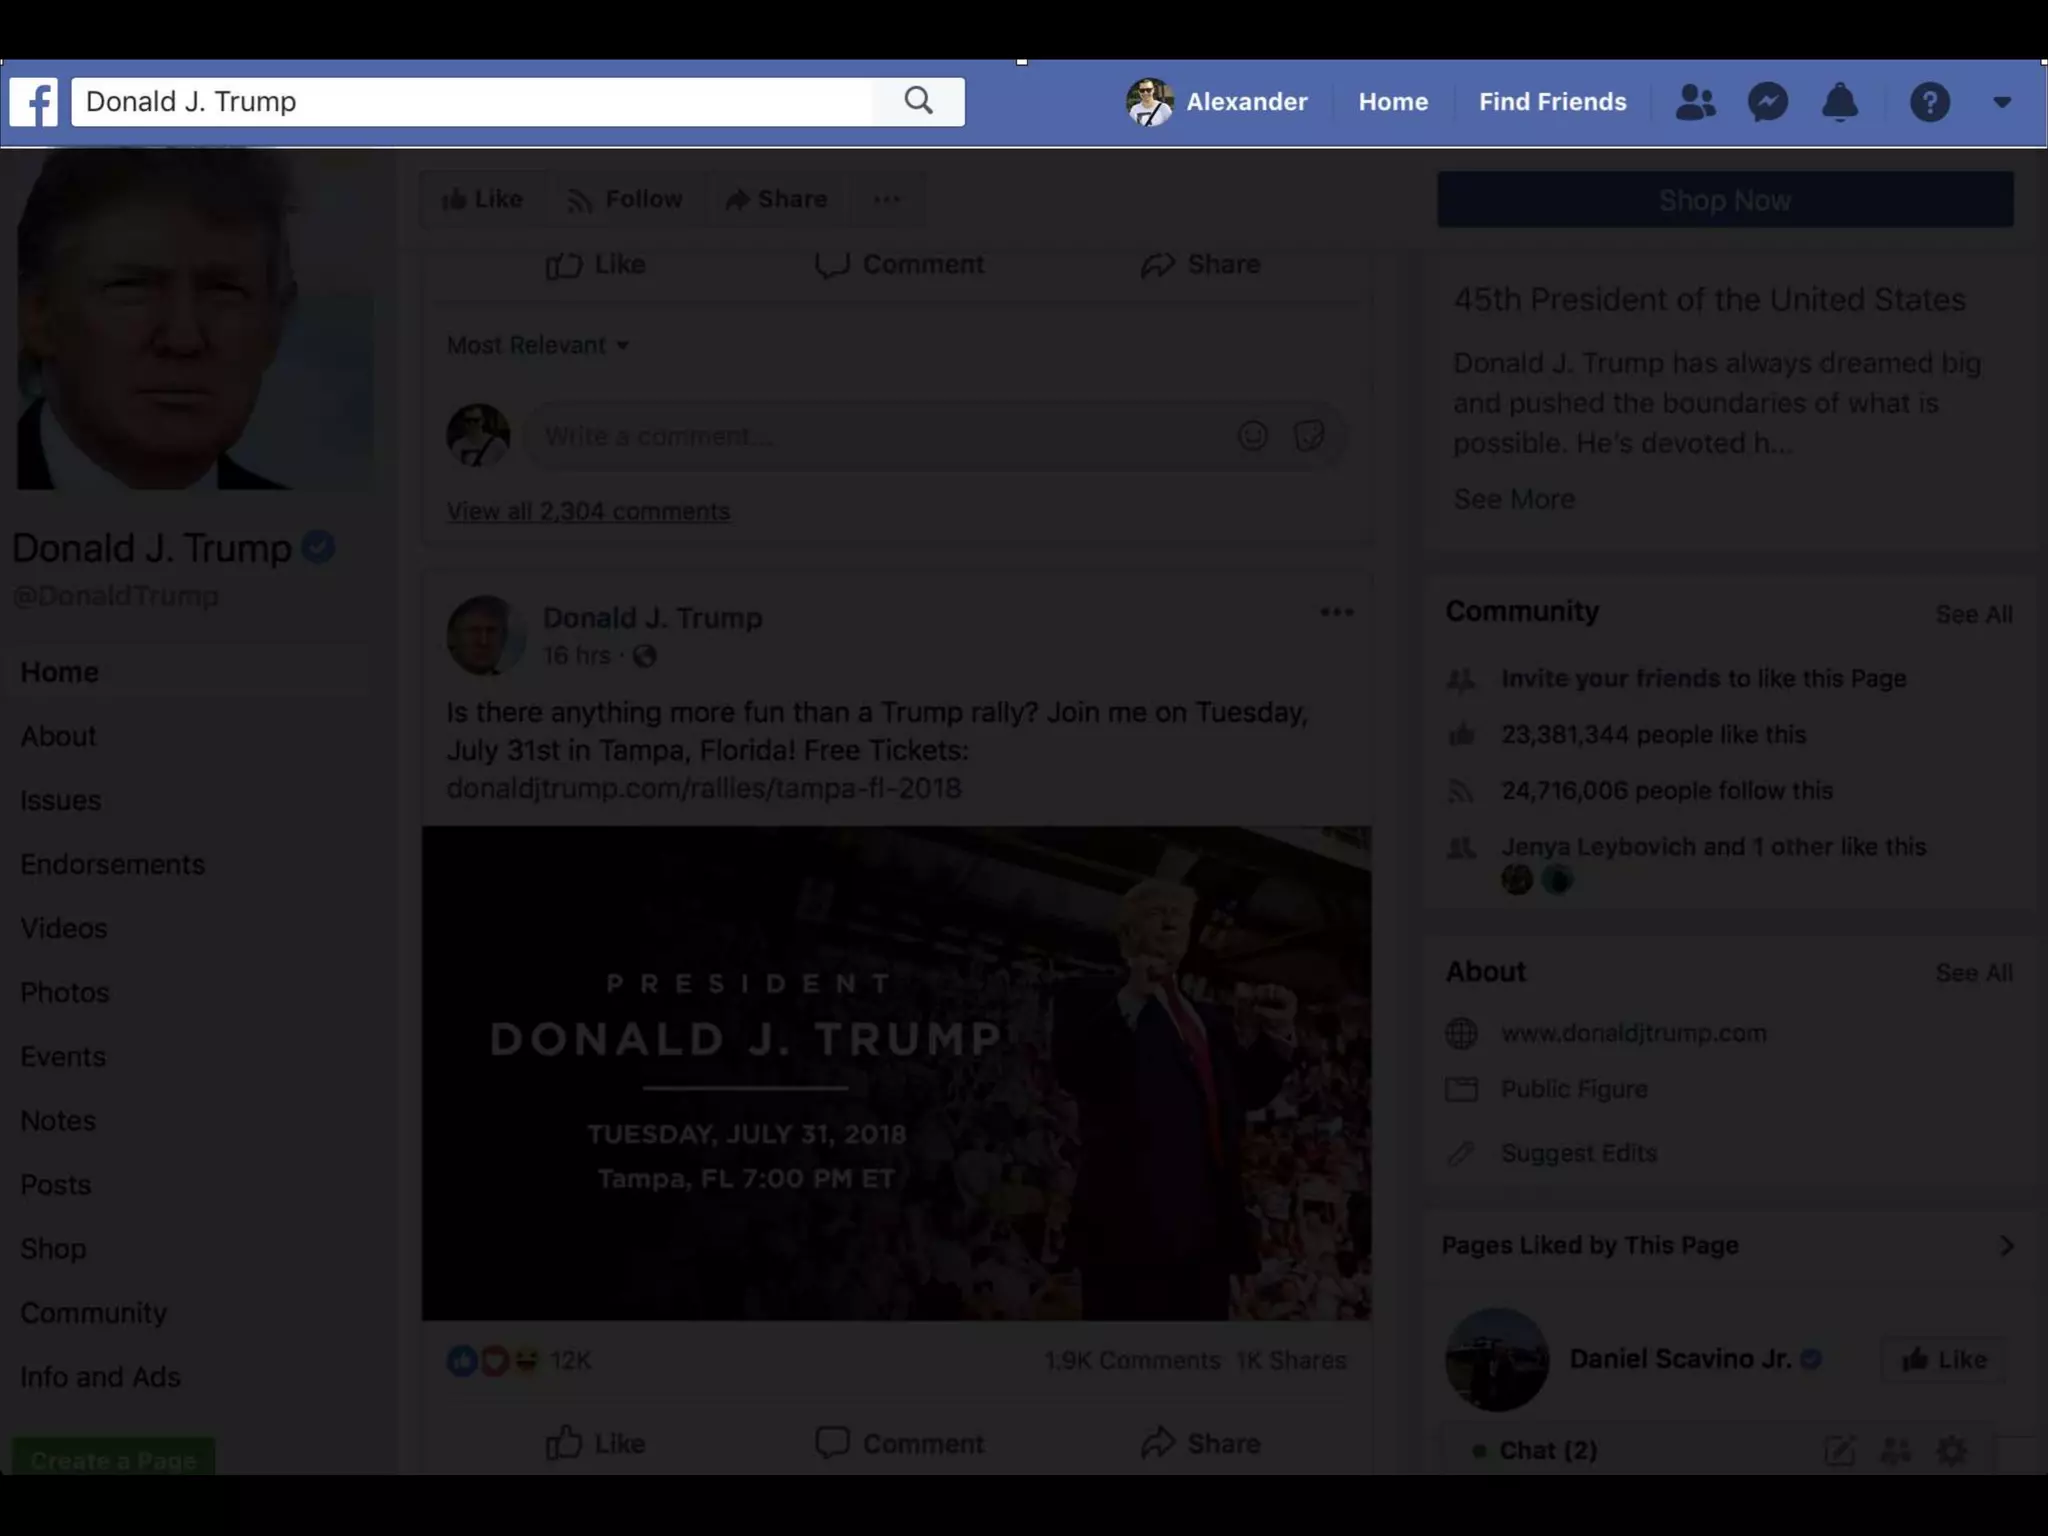View all 2,304 comments

point(588,511)
